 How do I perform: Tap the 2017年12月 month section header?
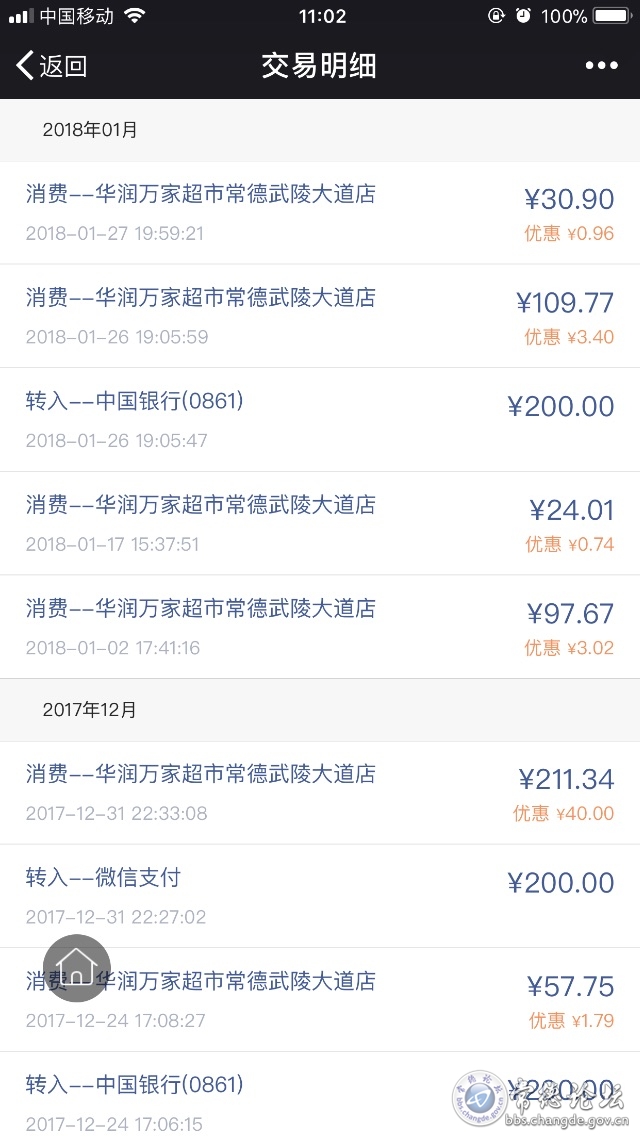click(320, 710)
